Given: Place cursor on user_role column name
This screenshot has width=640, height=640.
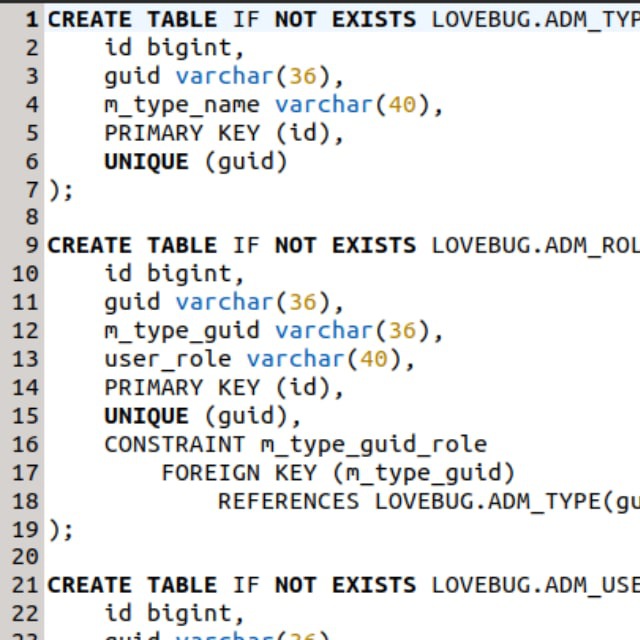Looking at the screenshot, I should 168,360.
